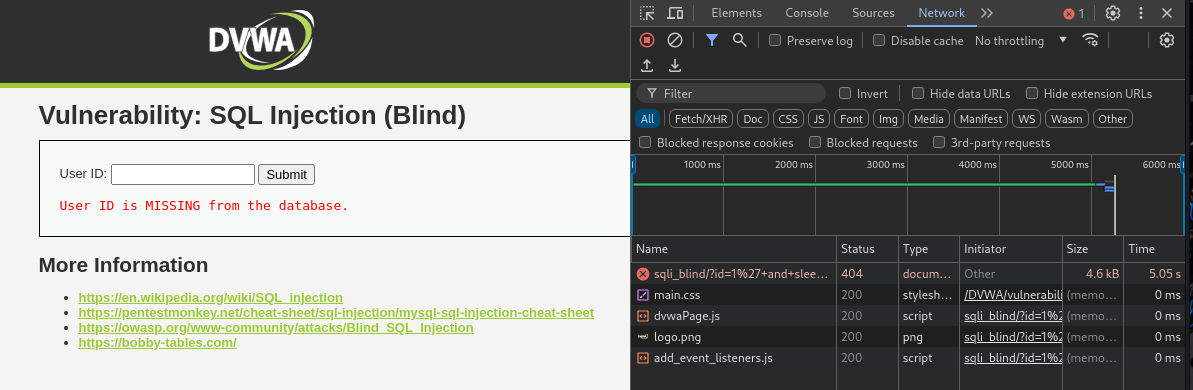The height and width of the screenshot is (390, 1193).
Task: Switch to the Console tab
Action: [806, 13]
